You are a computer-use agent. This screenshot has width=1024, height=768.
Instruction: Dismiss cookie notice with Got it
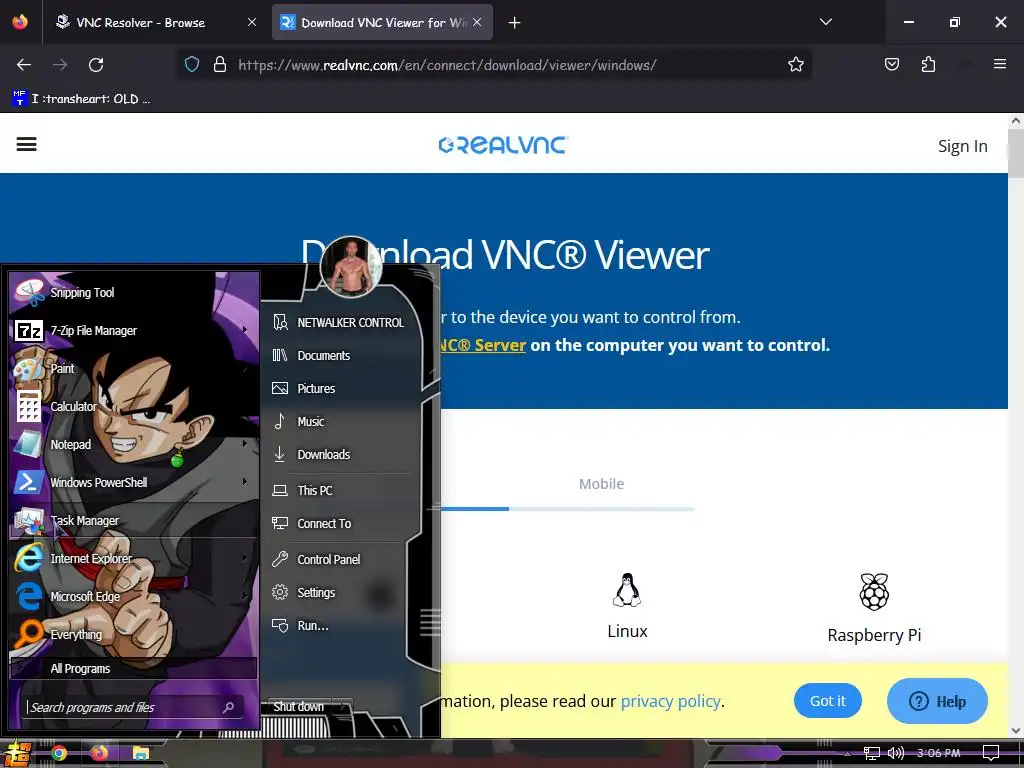click(827, 701)
